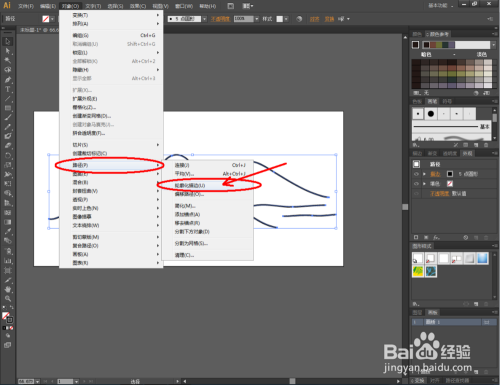Toggle visibility eye of 描边 stroke row
This screenshot has height=385, width=500.
click(416, 174)
